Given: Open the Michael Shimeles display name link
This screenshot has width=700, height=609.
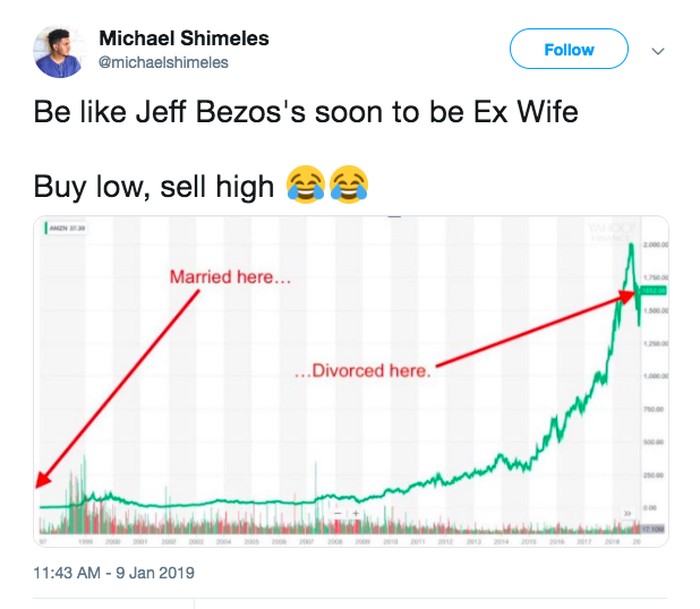Looking at the screenshot, I should [x=184, y=39].
